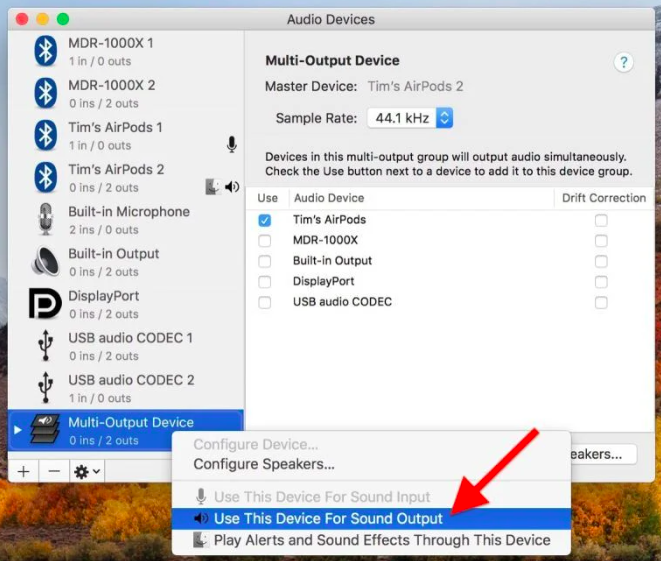Zoom the Audio Devices window
This screenshot has height=561, width=661.
coord(63,19)
